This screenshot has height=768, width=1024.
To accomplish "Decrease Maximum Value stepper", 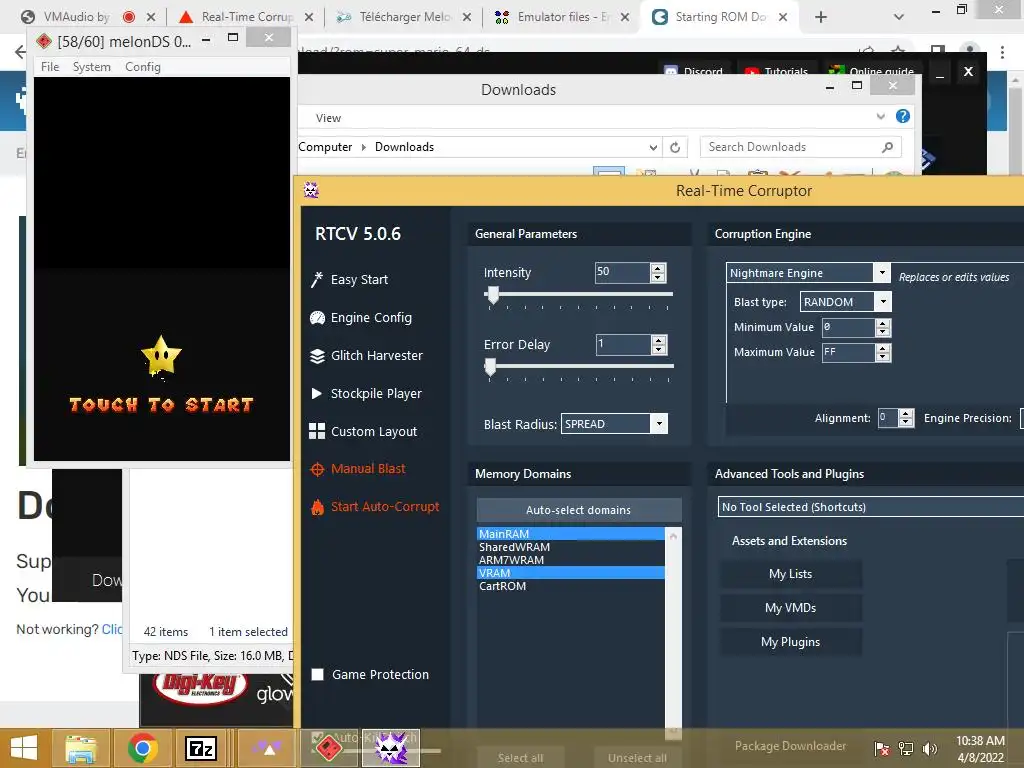I will pos(882,357).
